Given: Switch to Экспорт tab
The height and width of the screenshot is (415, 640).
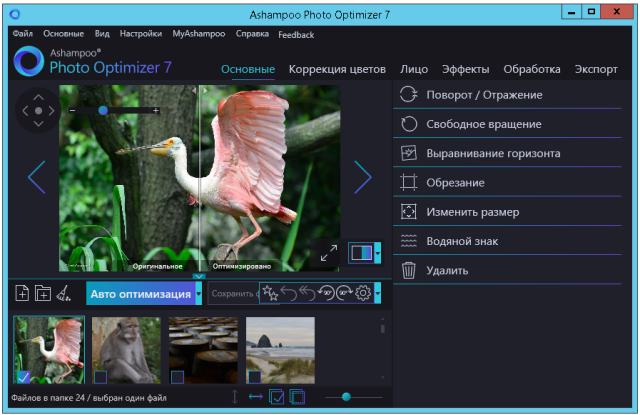Looking at the screenshot, I should 596,69.
